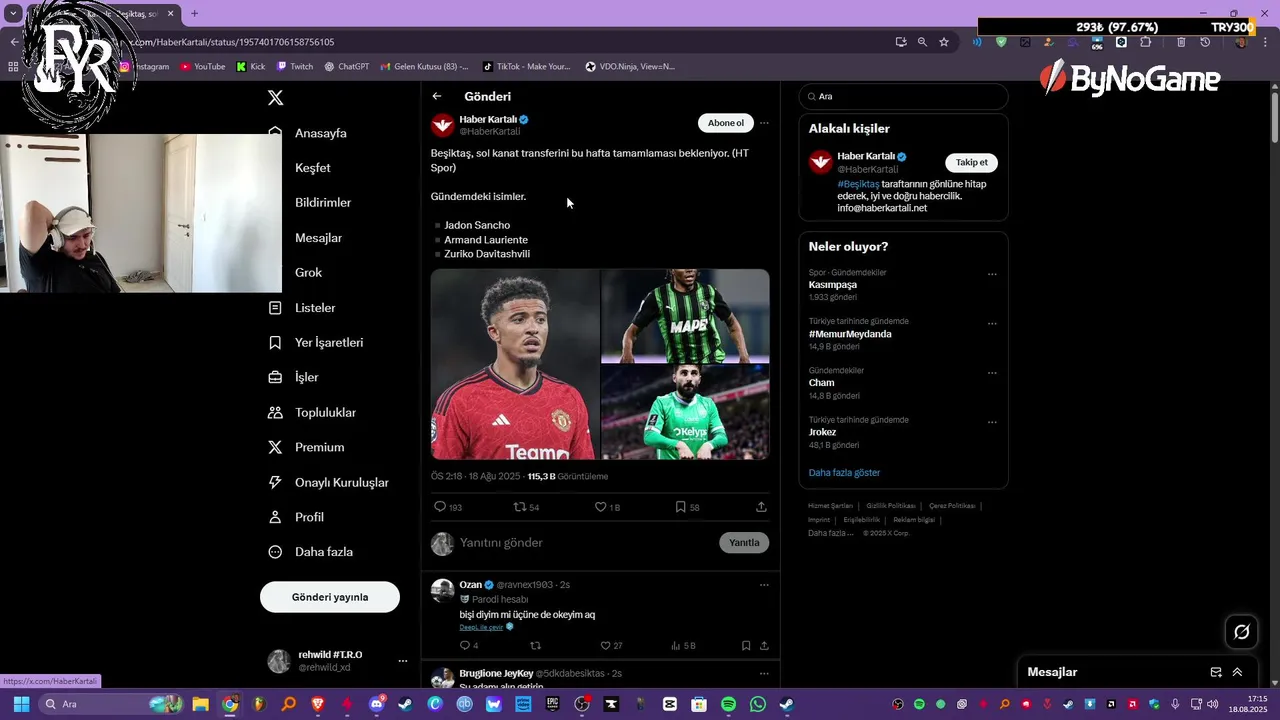Click the Grok floating button
1280x720 pixels.
[1242, 631]
